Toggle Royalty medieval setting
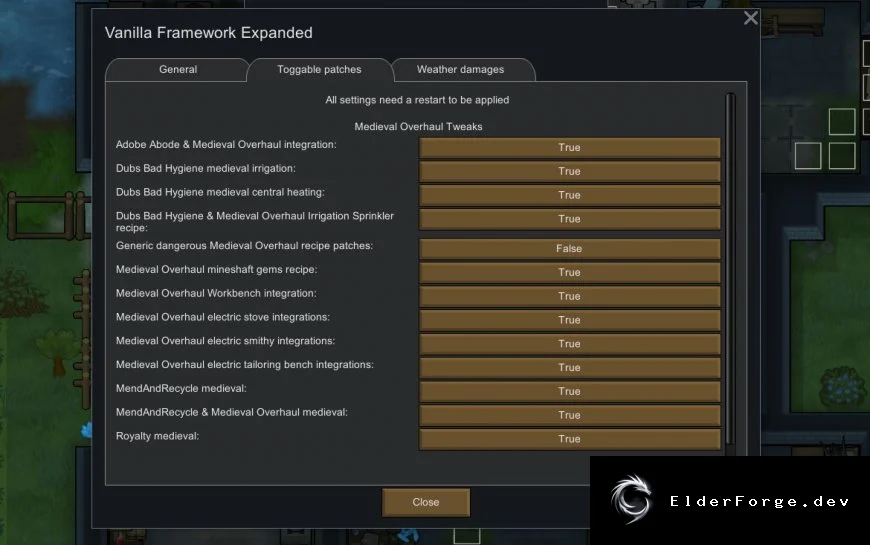 click(569, 440)
